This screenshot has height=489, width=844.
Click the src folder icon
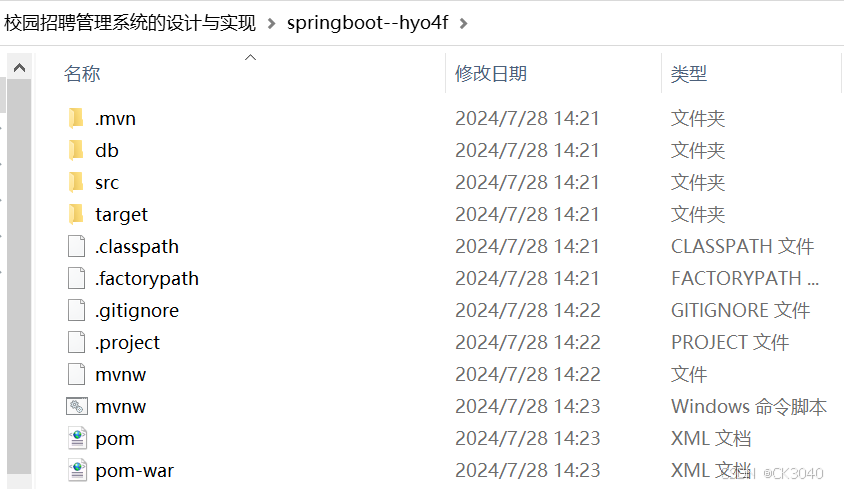click(x=76, y=182)
